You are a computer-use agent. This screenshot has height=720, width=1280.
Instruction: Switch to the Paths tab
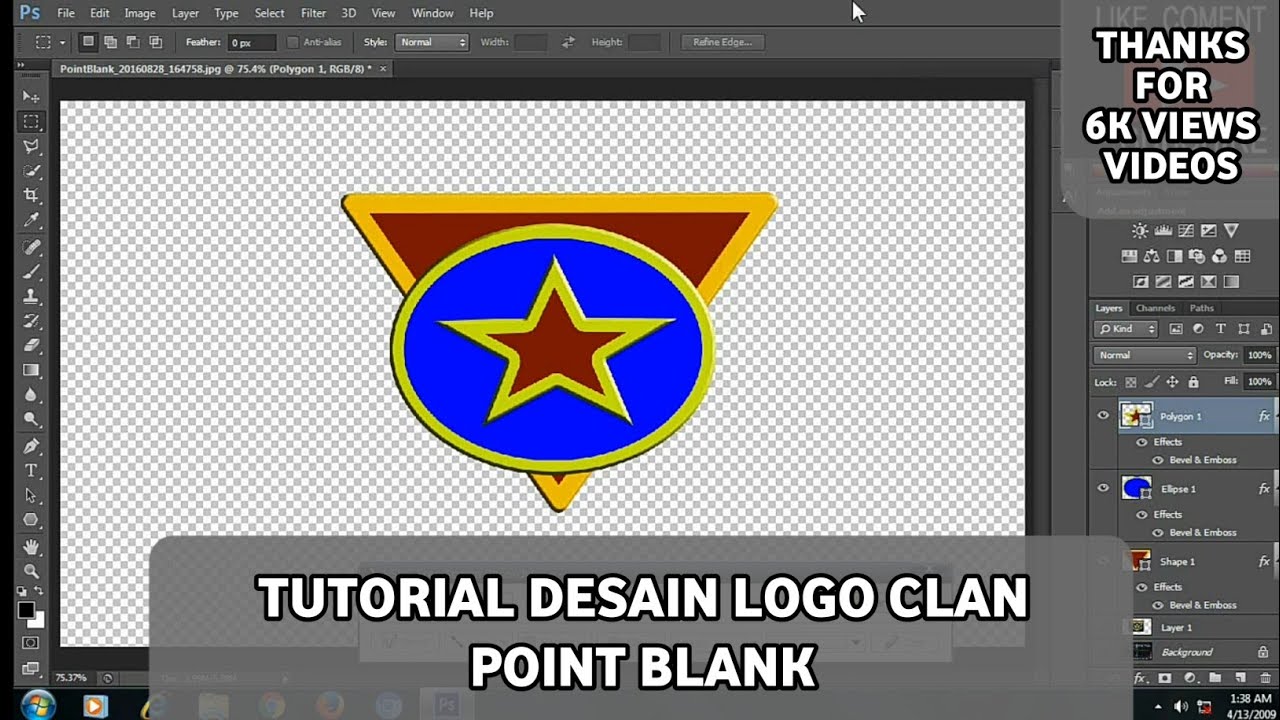click(1201, 308)
